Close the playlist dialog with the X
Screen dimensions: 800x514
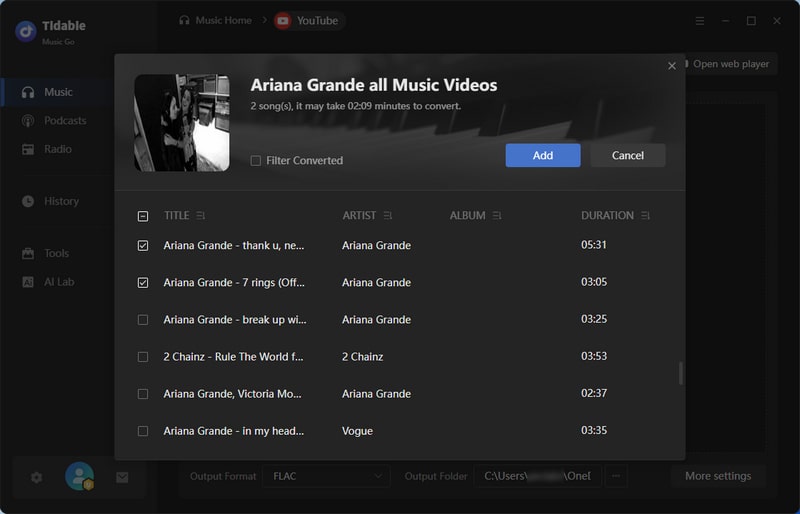pyautogui.click(x=672, y=66)
